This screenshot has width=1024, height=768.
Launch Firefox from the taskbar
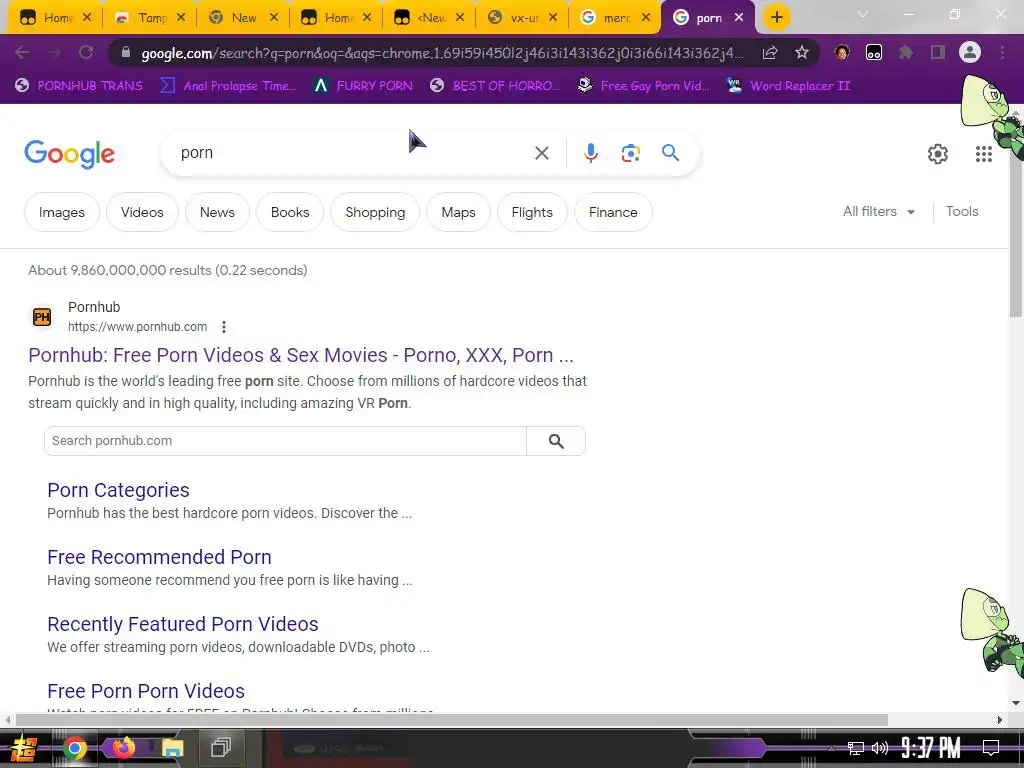point(123,748)
